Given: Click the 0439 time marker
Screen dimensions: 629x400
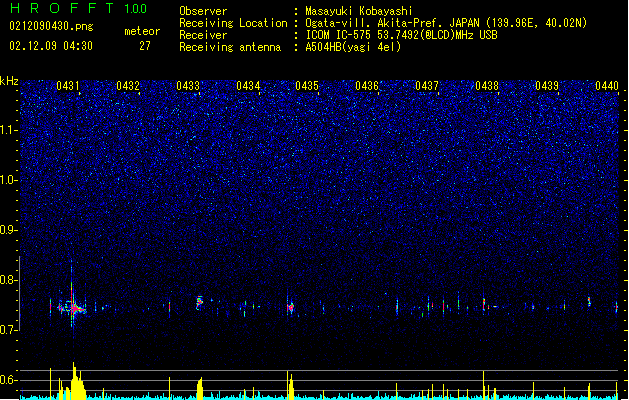Looking at the screenshot, I should pos(547,86).
